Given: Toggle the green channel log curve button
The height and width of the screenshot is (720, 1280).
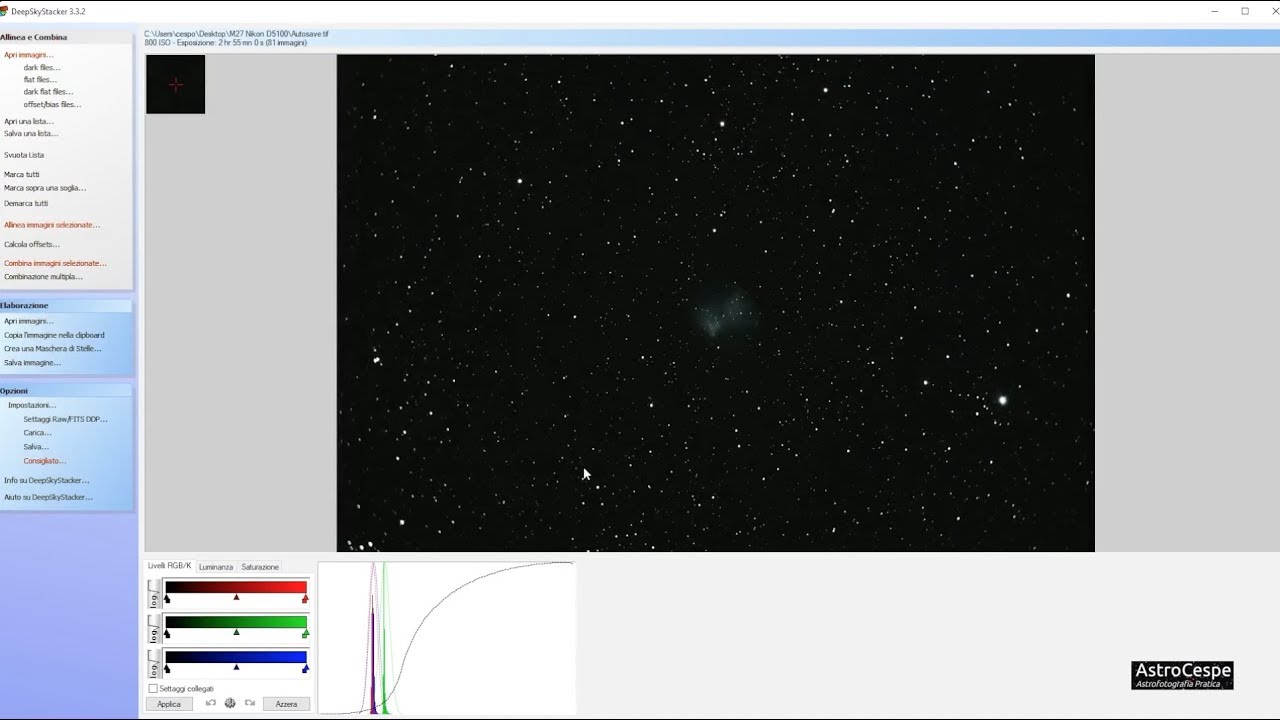Looking at the screenshot, I should [x=154, y=629].
